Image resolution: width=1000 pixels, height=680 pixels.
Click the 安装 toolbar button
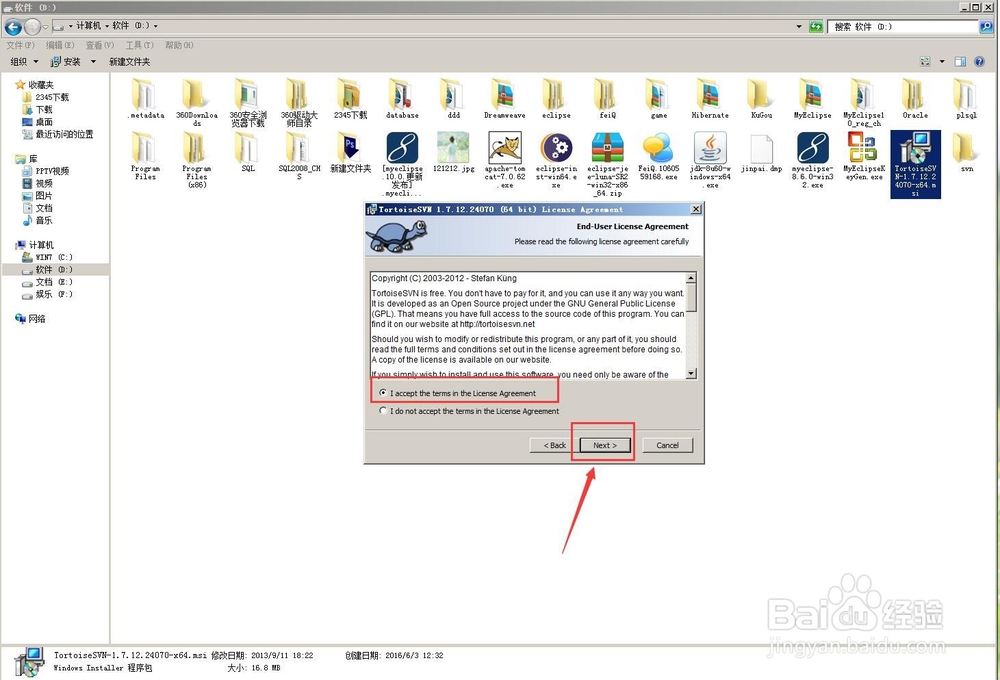point(66,61)
